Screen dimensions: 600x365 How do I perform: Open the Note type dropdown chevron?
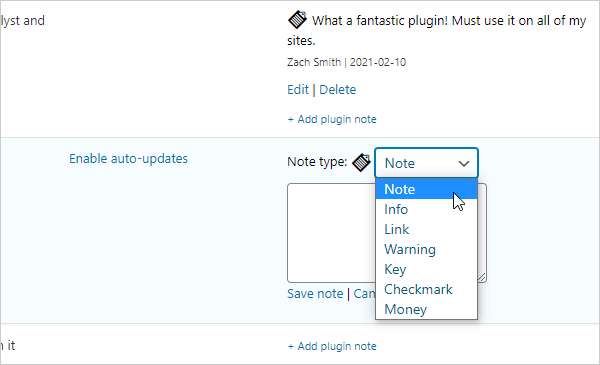pyautogui.click(x=464, y=164)
